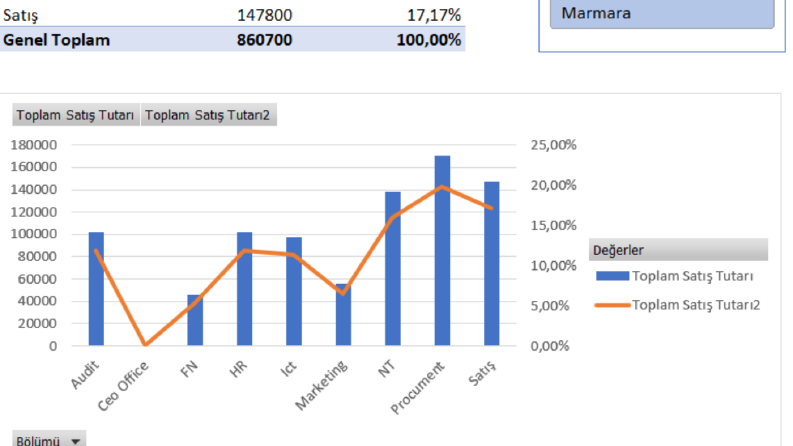Click the Procument axis label
793x446 pixels.
[418, 387]
